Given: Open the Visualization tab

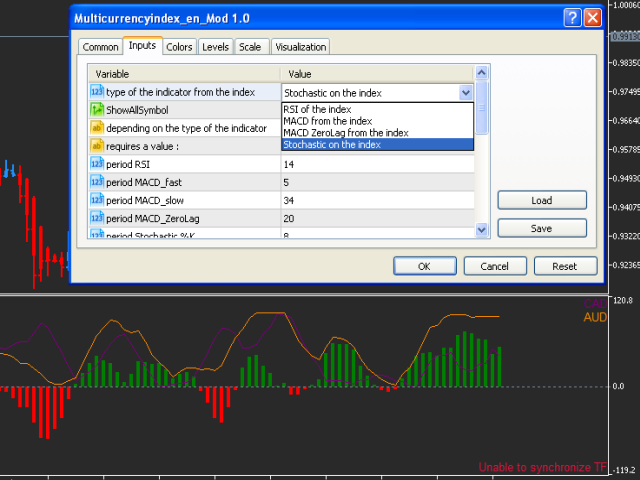Looking at the screenshot, I should coord(300,47).
